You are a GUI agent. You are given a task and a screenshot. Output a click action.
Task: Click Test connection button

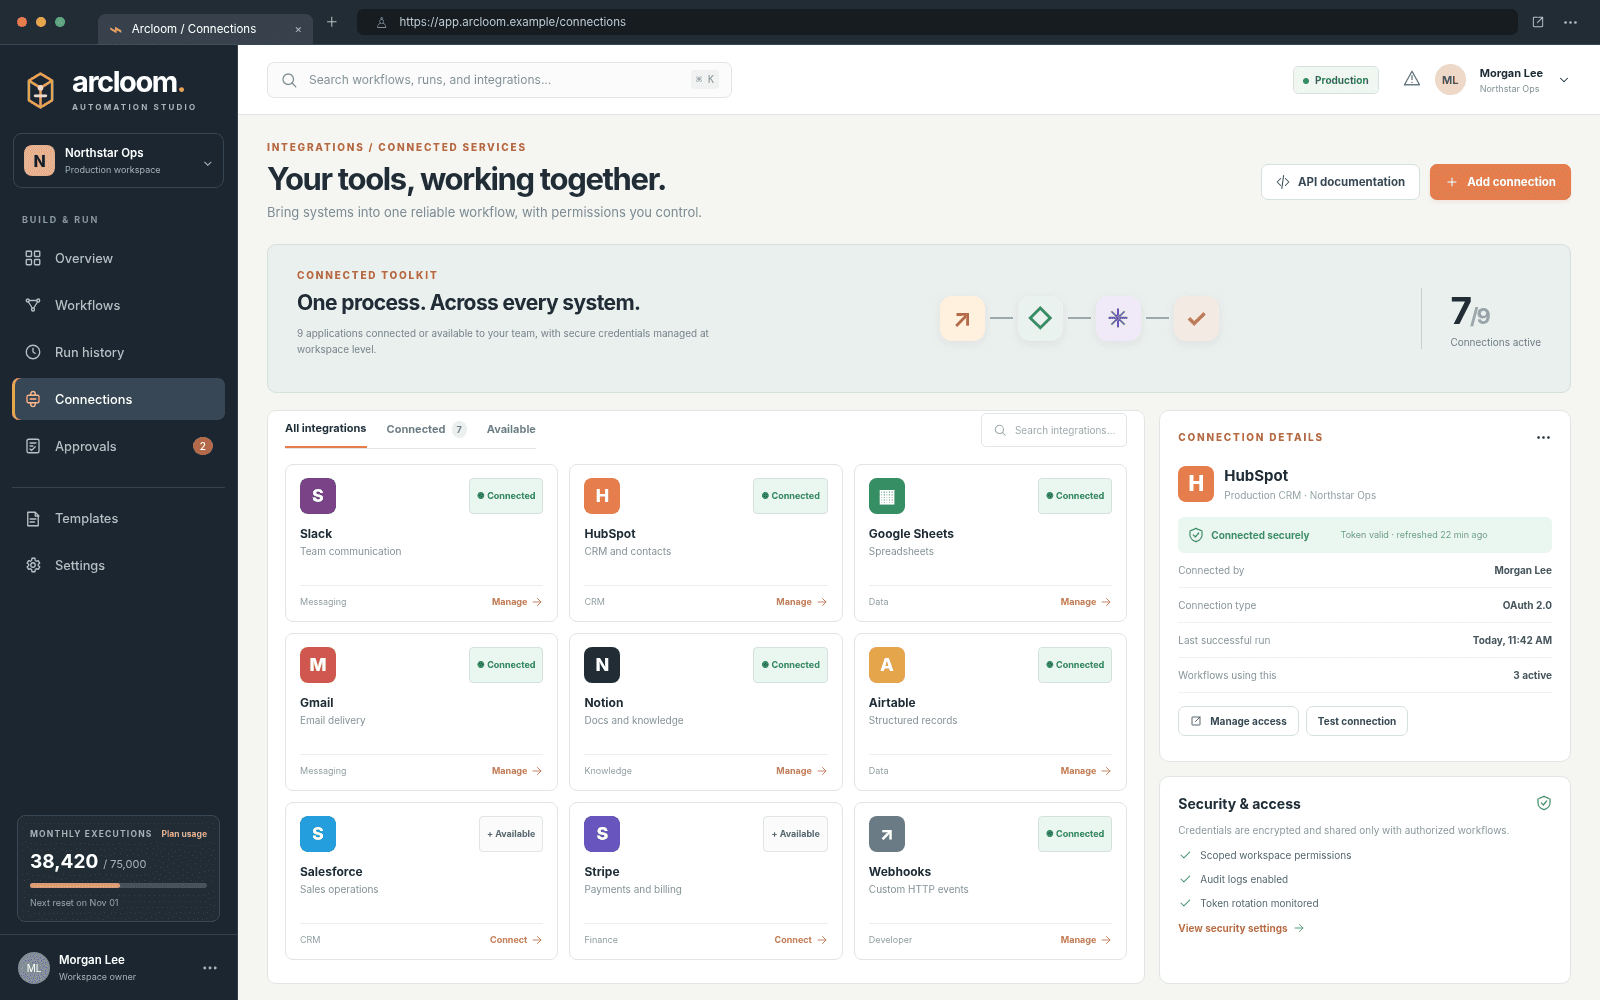coord(1356,721)
